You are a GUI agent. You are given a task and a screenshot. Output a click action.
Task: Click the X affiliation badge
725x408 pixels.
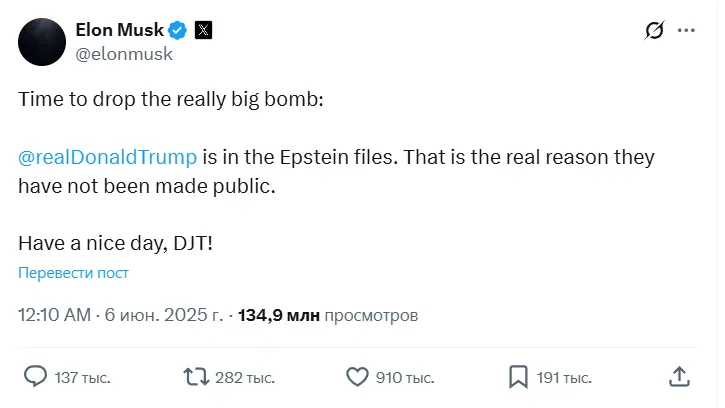pyautogui.click(x=203, y=30)
